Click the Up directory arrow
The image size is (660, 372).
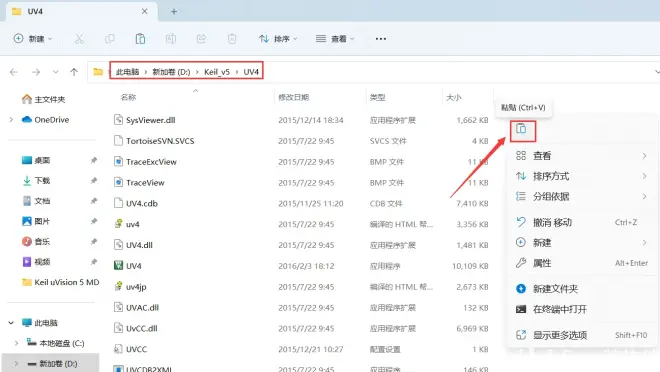point(74,72)
